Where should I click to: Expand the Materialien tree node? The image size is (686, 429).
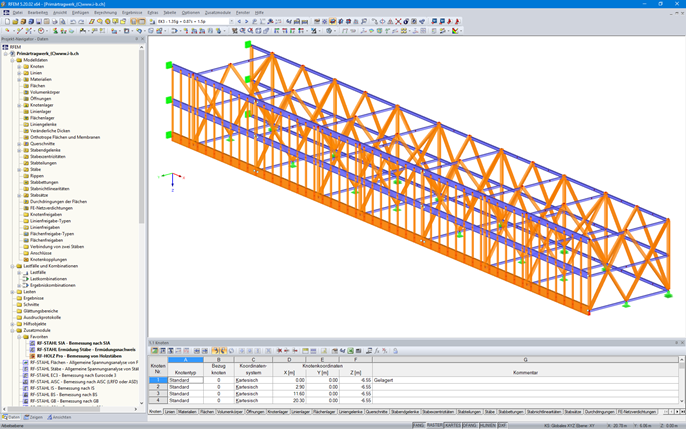(x=19, y=80)
